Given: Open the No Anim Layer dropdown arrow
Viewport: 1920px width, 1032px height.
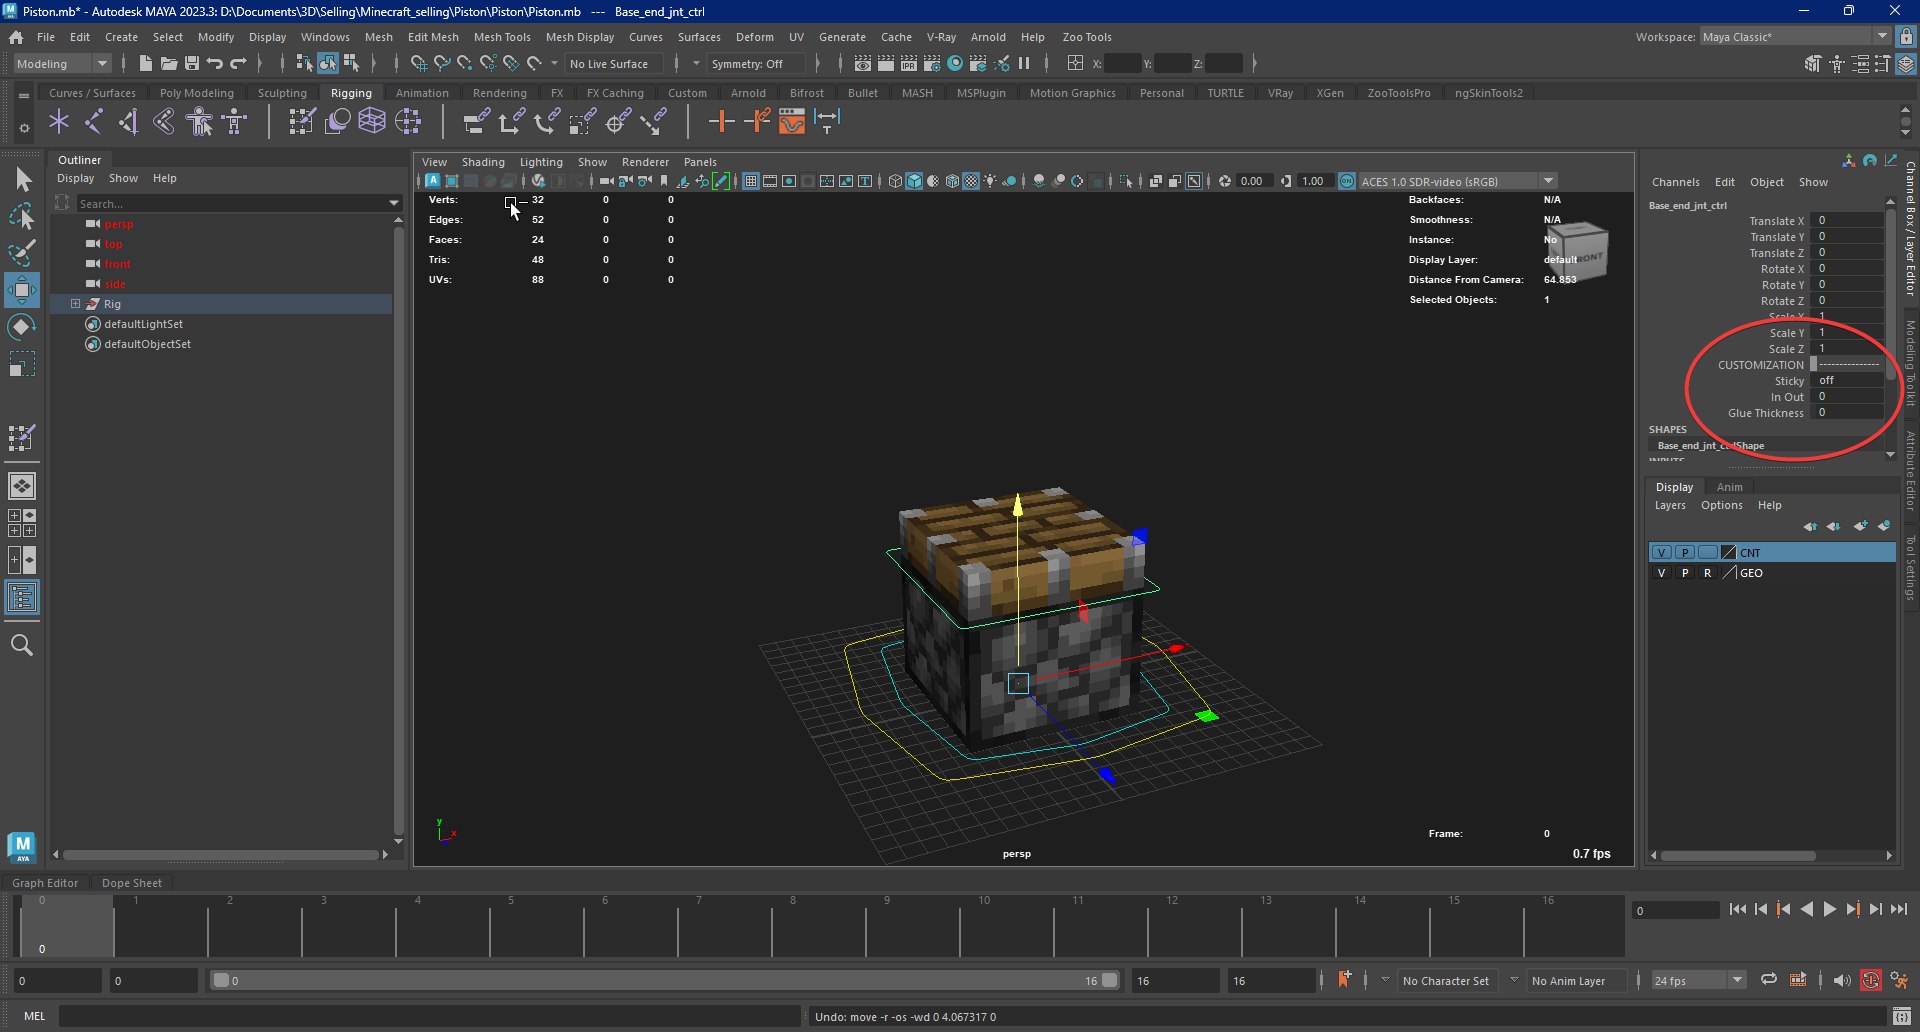Looking at the screenshot, I should 1514,981.
